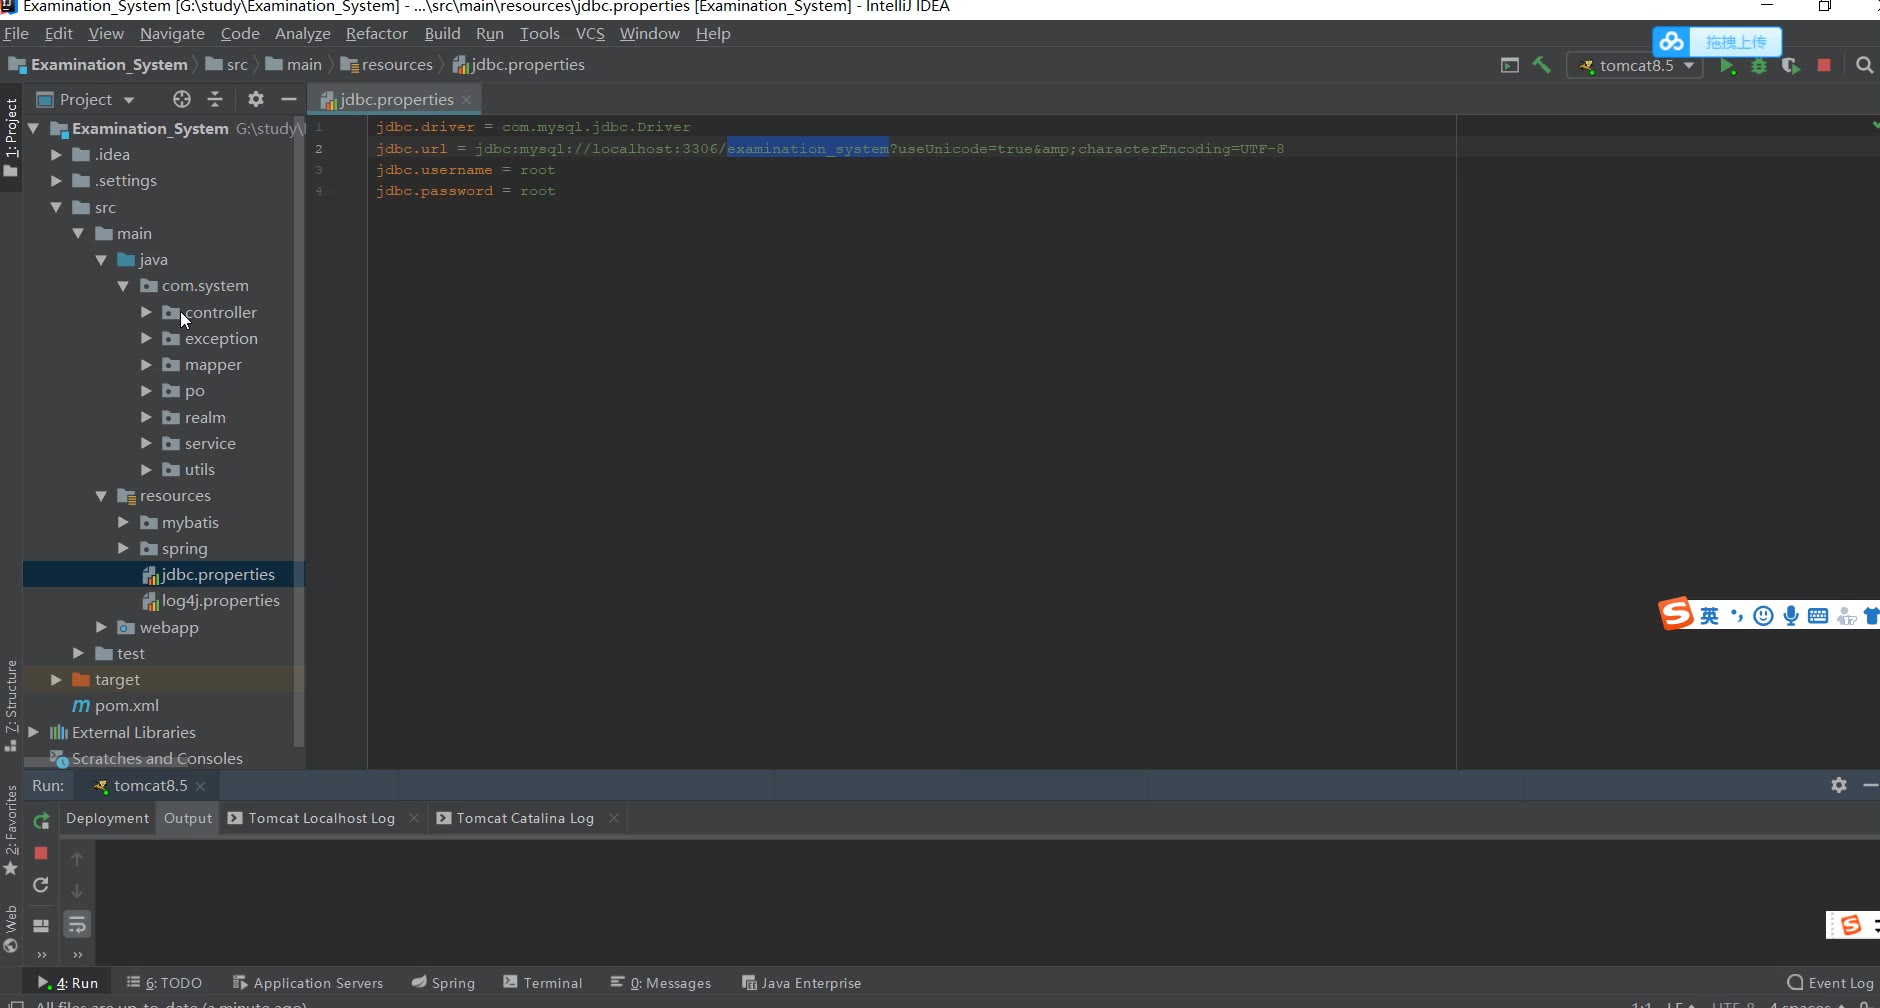The height and width of the screenshot is (1008, 1880).
Task: Toggle soft-wrap in Run console
Action: (77, 925)
